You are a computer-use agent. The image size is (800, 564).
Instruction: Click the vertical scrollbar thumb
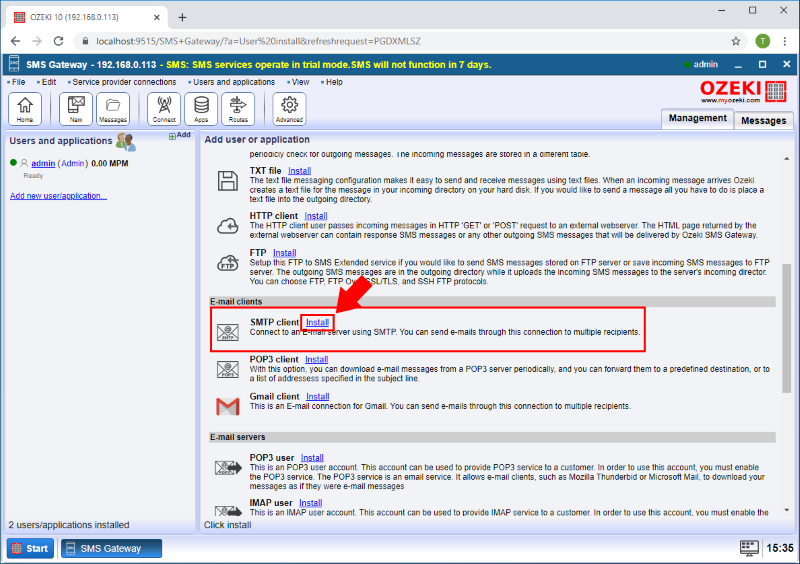786,328
